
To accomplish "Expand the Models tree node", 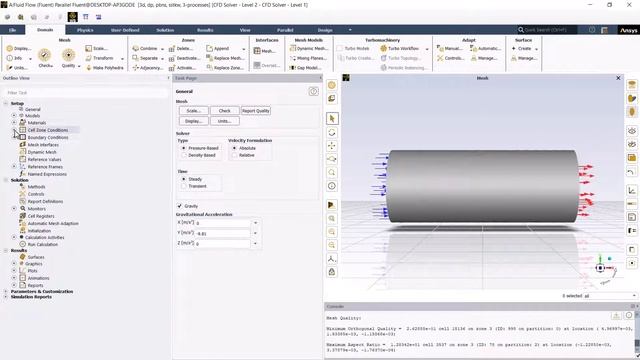I will click(14, 116).
